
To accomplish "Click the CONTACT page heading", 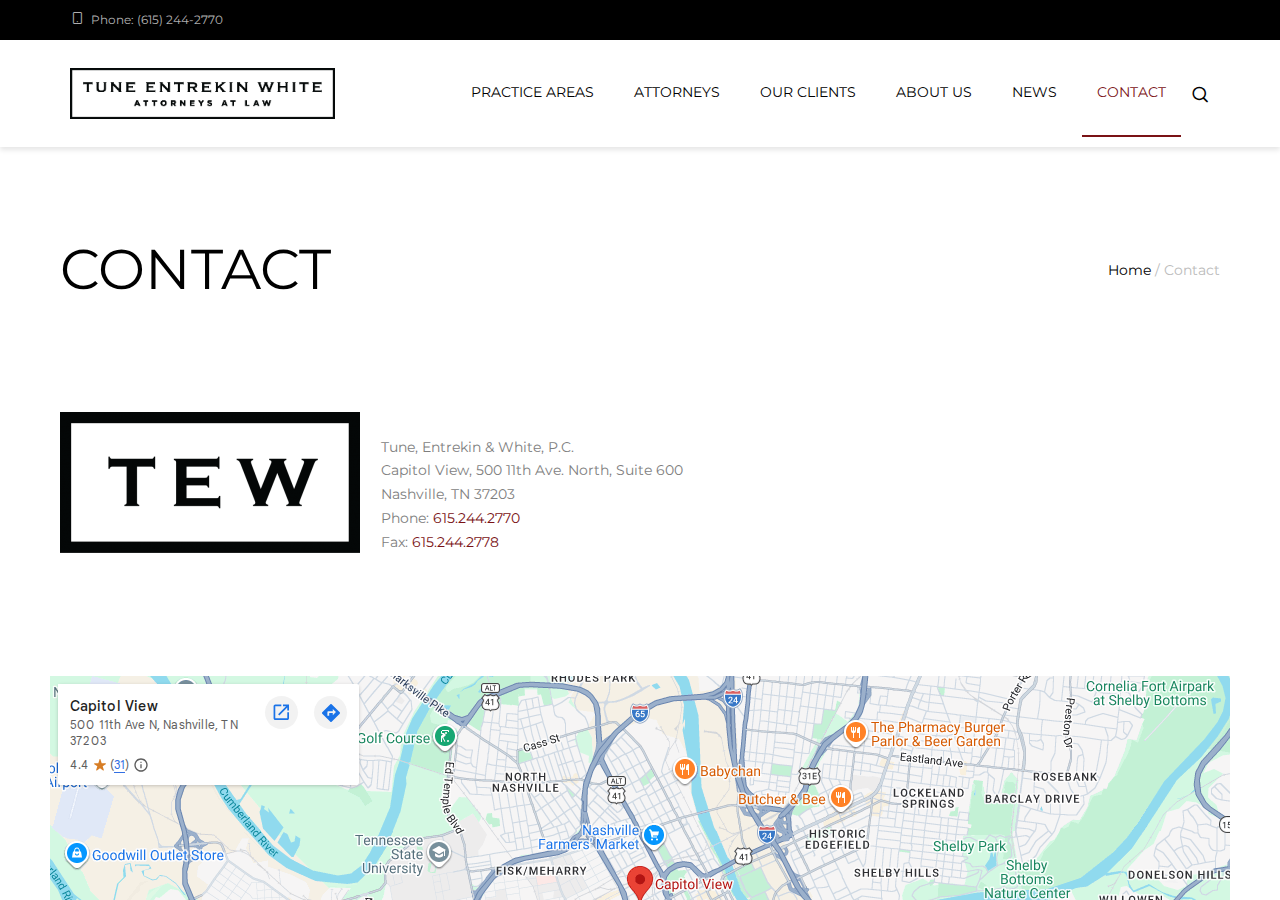I will (196, 269).
